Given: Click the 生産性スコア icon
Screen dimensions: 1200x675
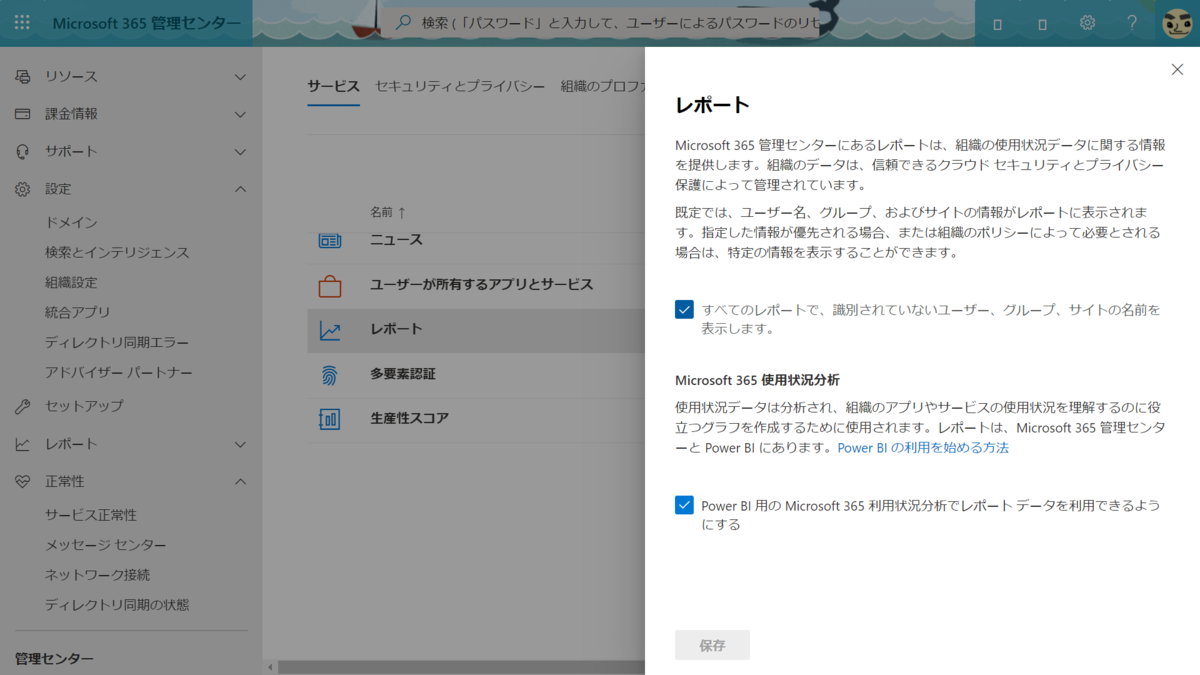Looking at the screenshot, I should click(x=330, y=418).
